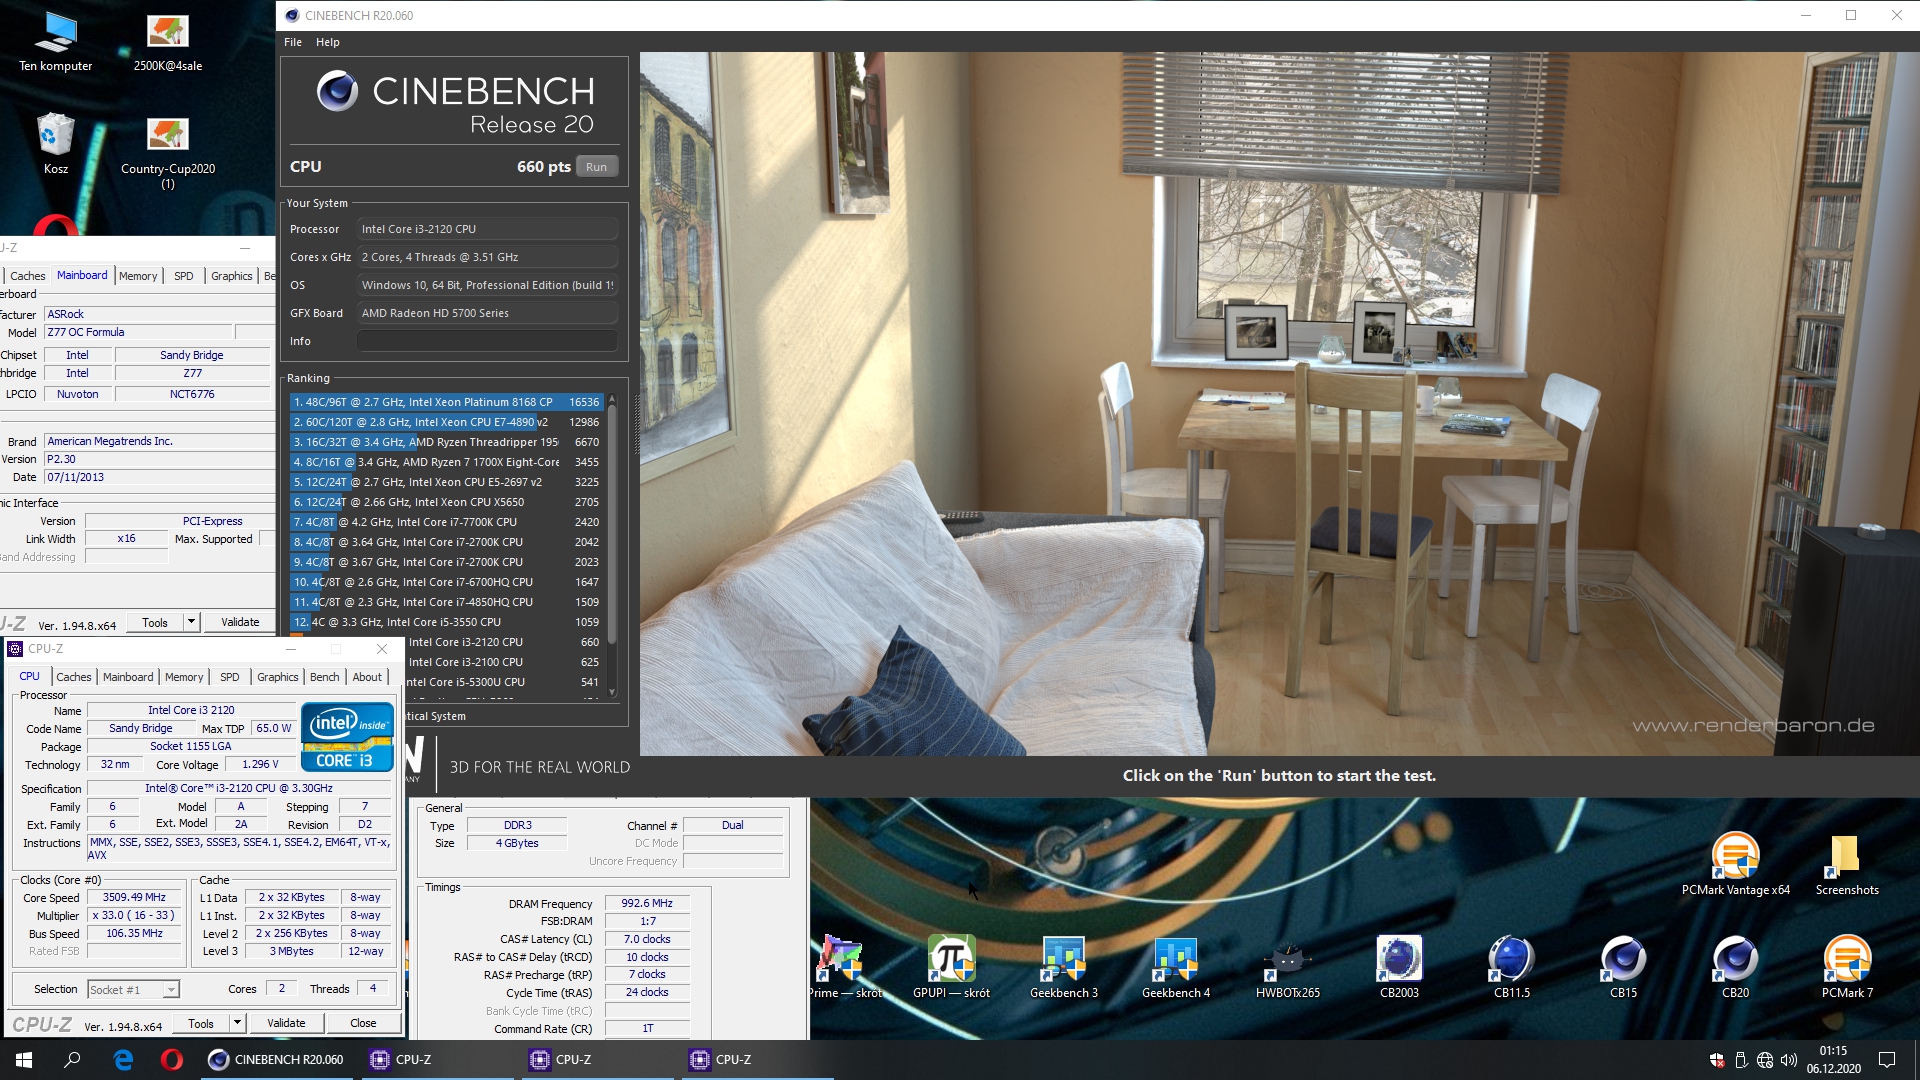Screen dimensions: 1920x1080
Task: Open PCMark Vantage x64 desktop shortcut
Action: coord(1736,864)
